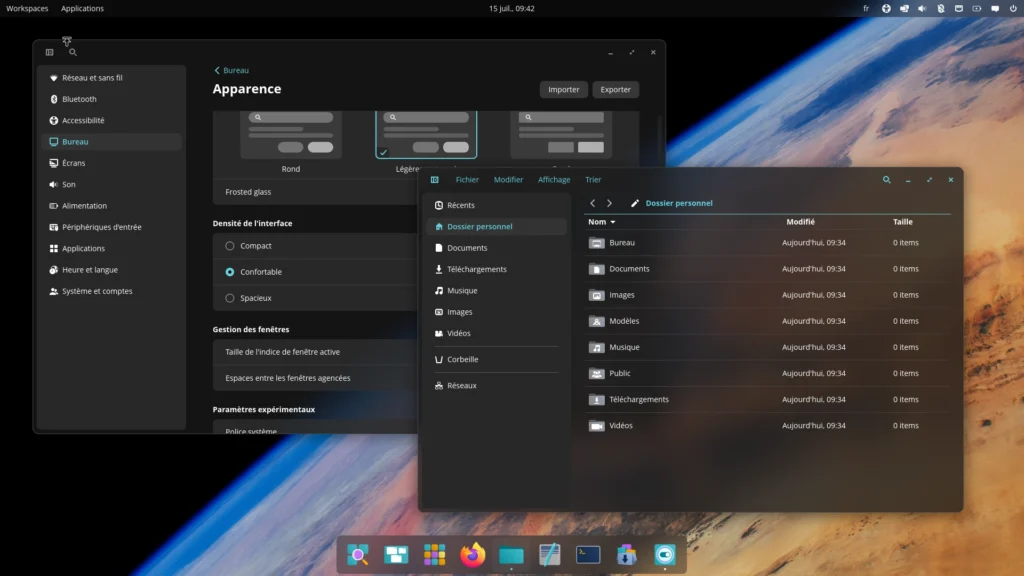The image size is (1024, 576).
Task: Select the Spacieux density option
Action: [x=230, y=298]
